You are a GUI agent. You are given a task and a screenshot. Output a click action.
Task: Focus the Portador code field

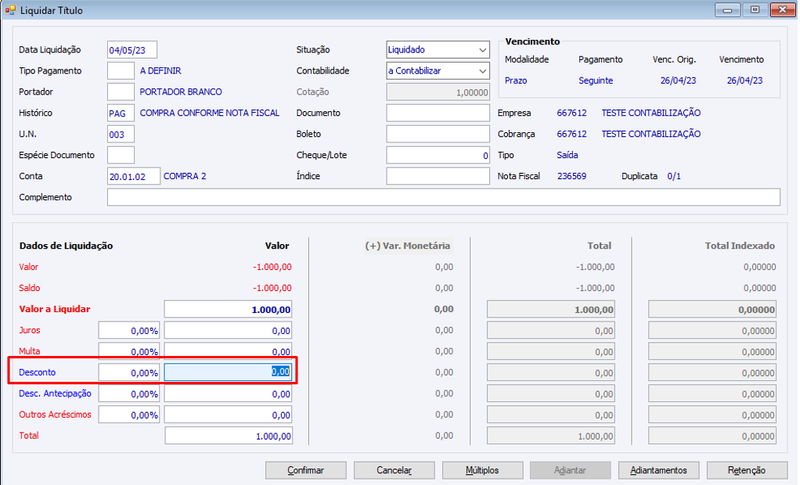point(121,92)
